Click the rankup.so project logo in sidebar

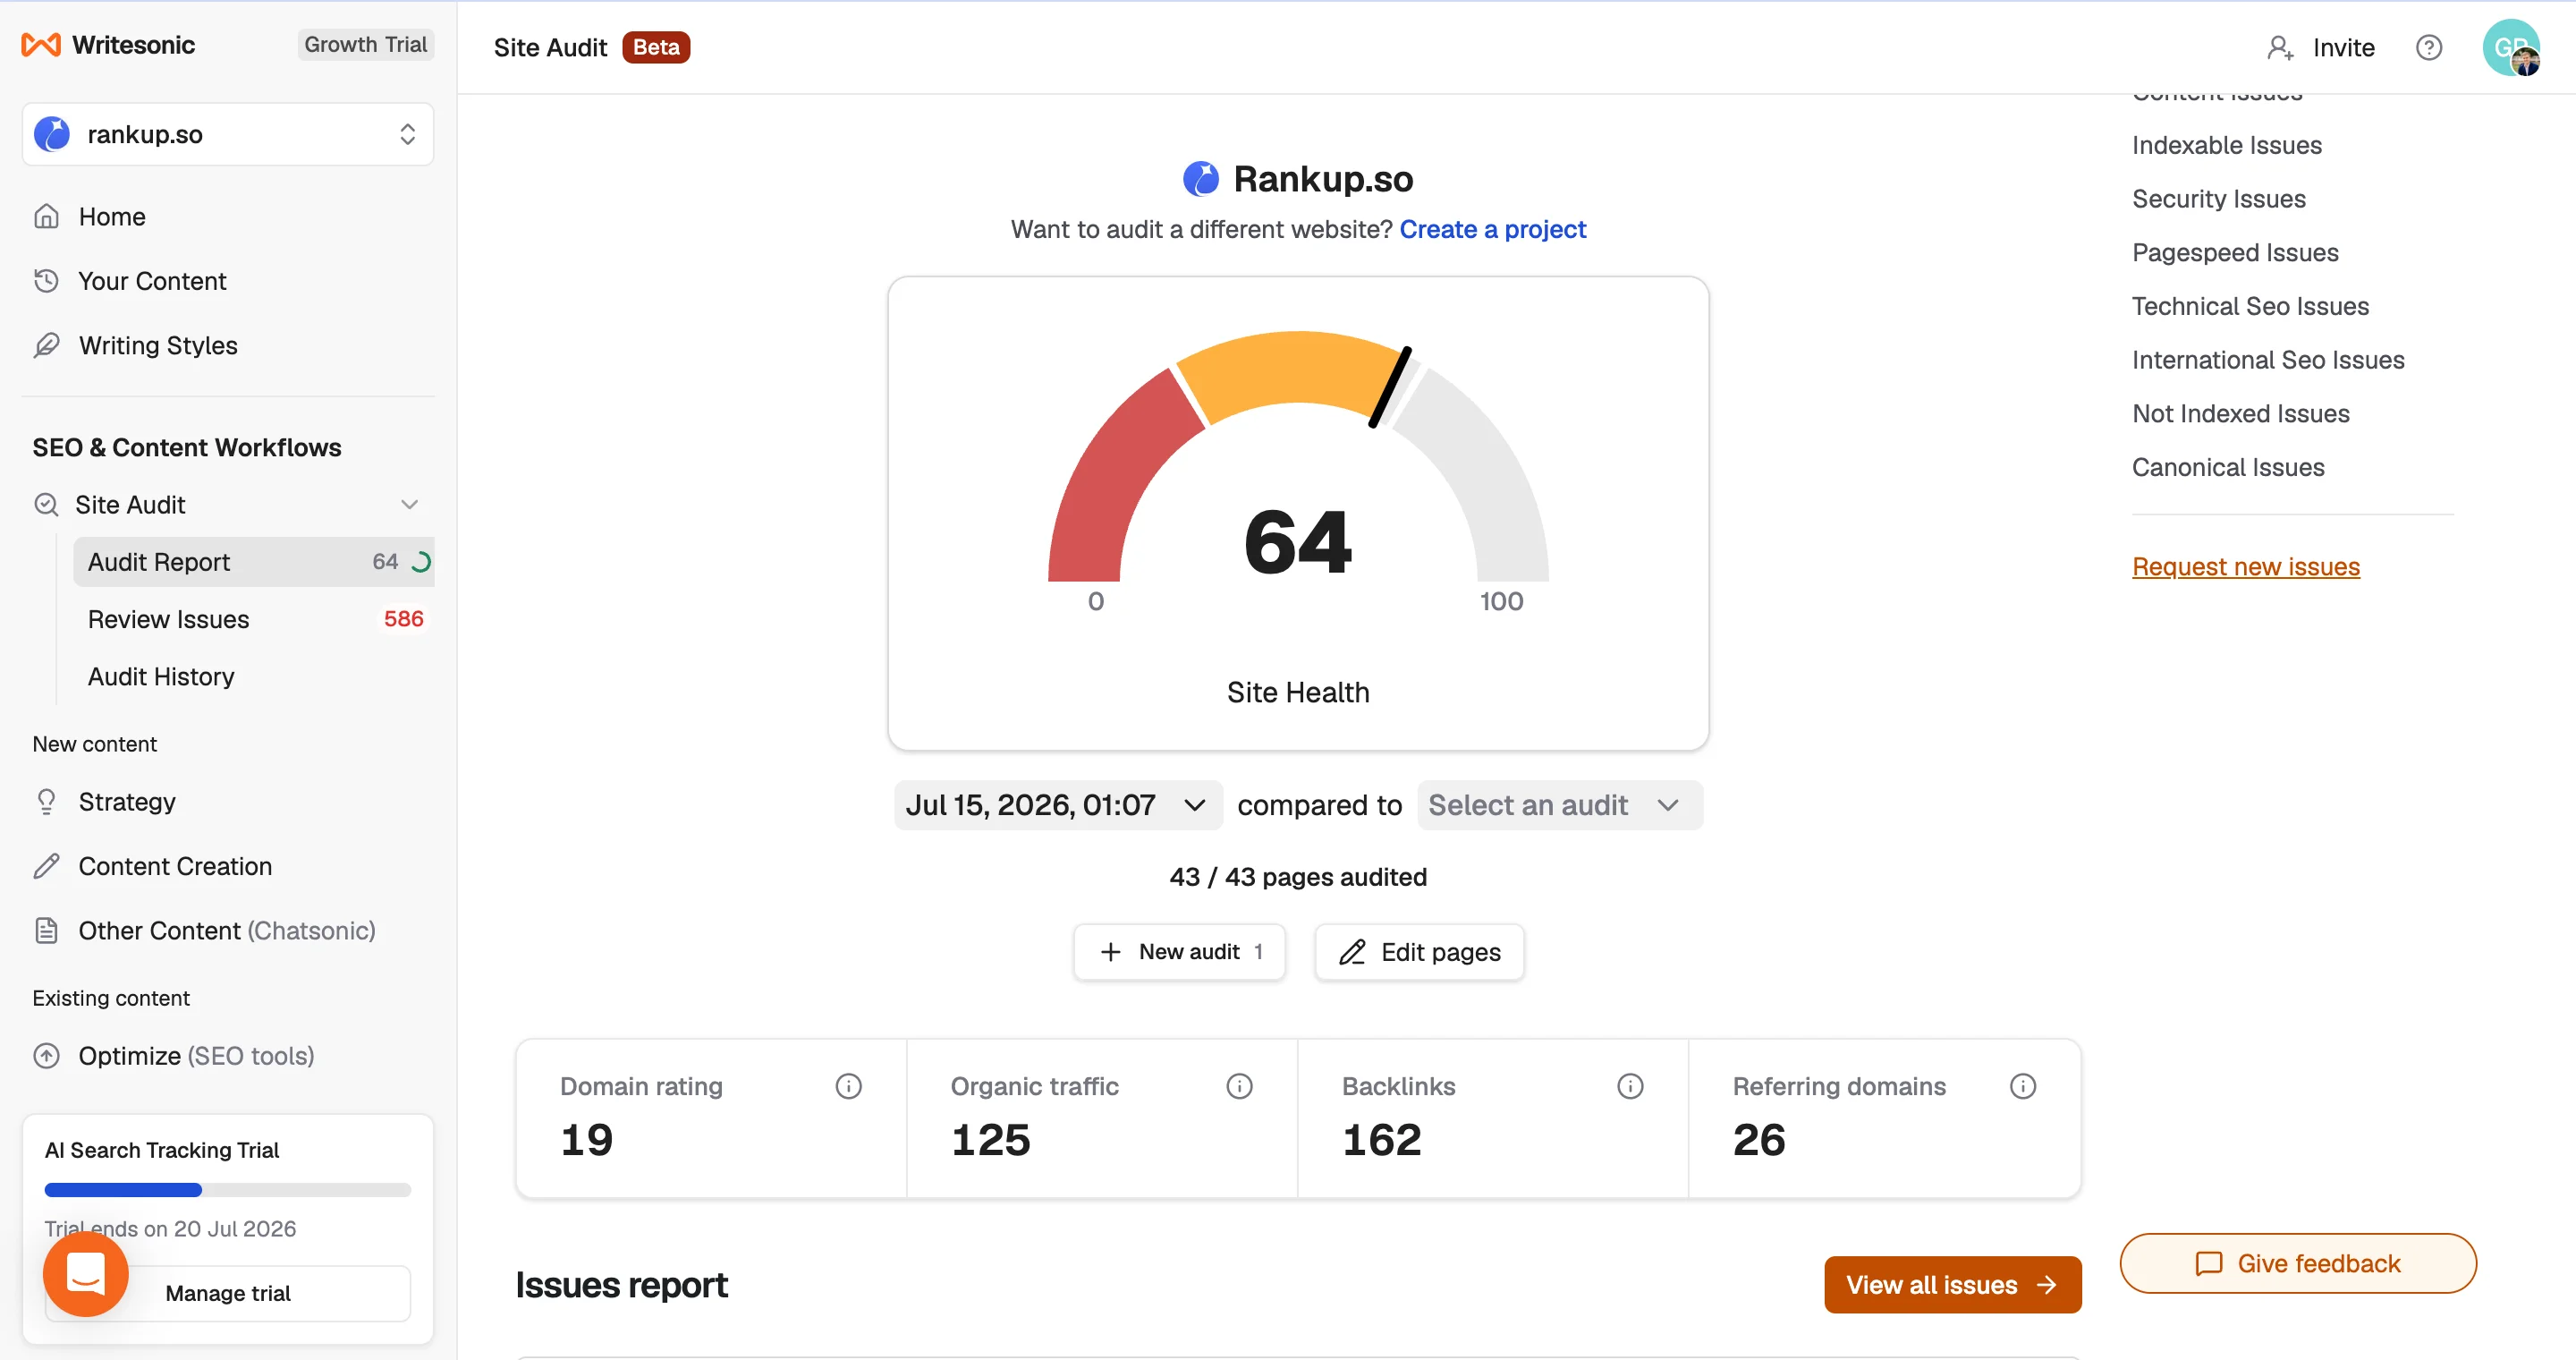click(x=52, y=134)
